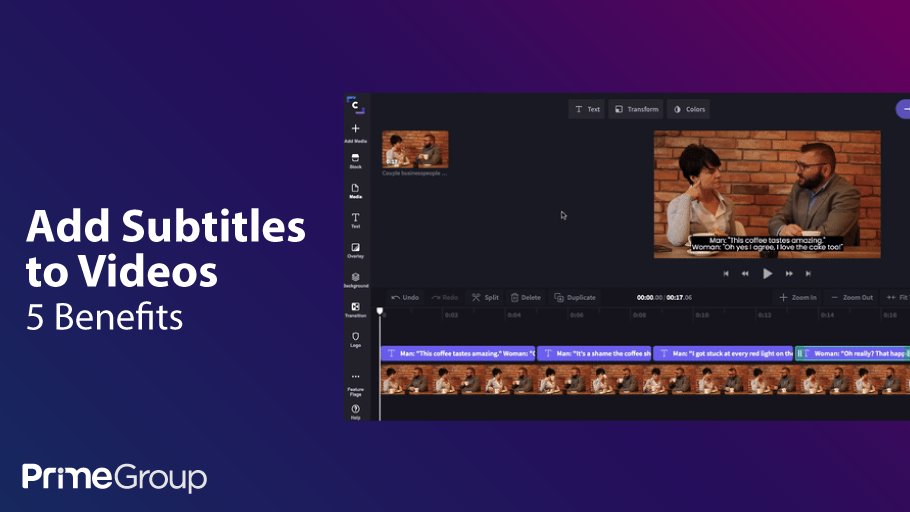Zoom In on the timeline

tap(798, 297)
